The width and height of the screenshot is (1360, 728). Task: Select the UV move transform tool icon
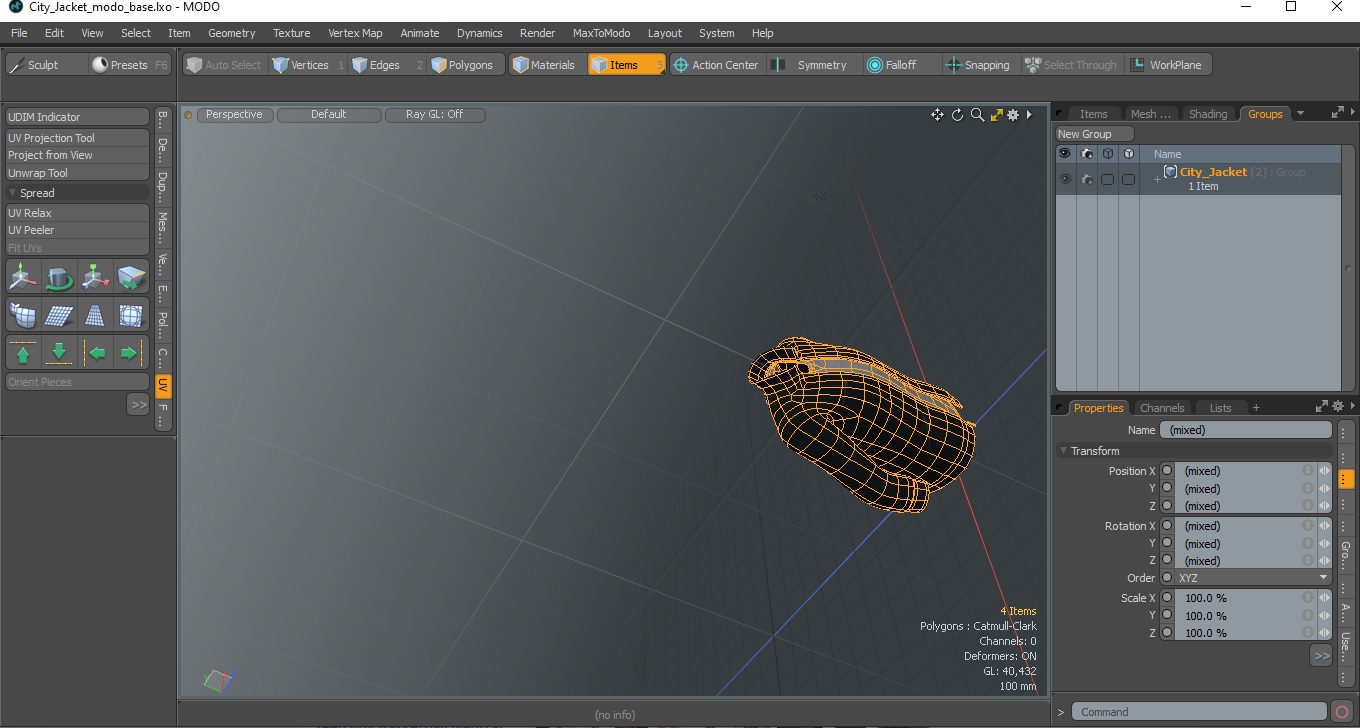[x=23, y=277]
